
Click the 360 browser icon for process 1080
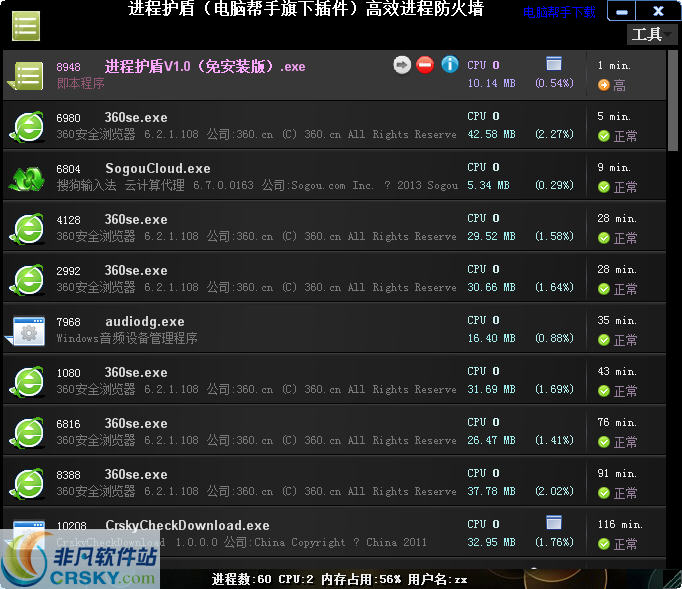pyautogui.click(x=27, y=382)
